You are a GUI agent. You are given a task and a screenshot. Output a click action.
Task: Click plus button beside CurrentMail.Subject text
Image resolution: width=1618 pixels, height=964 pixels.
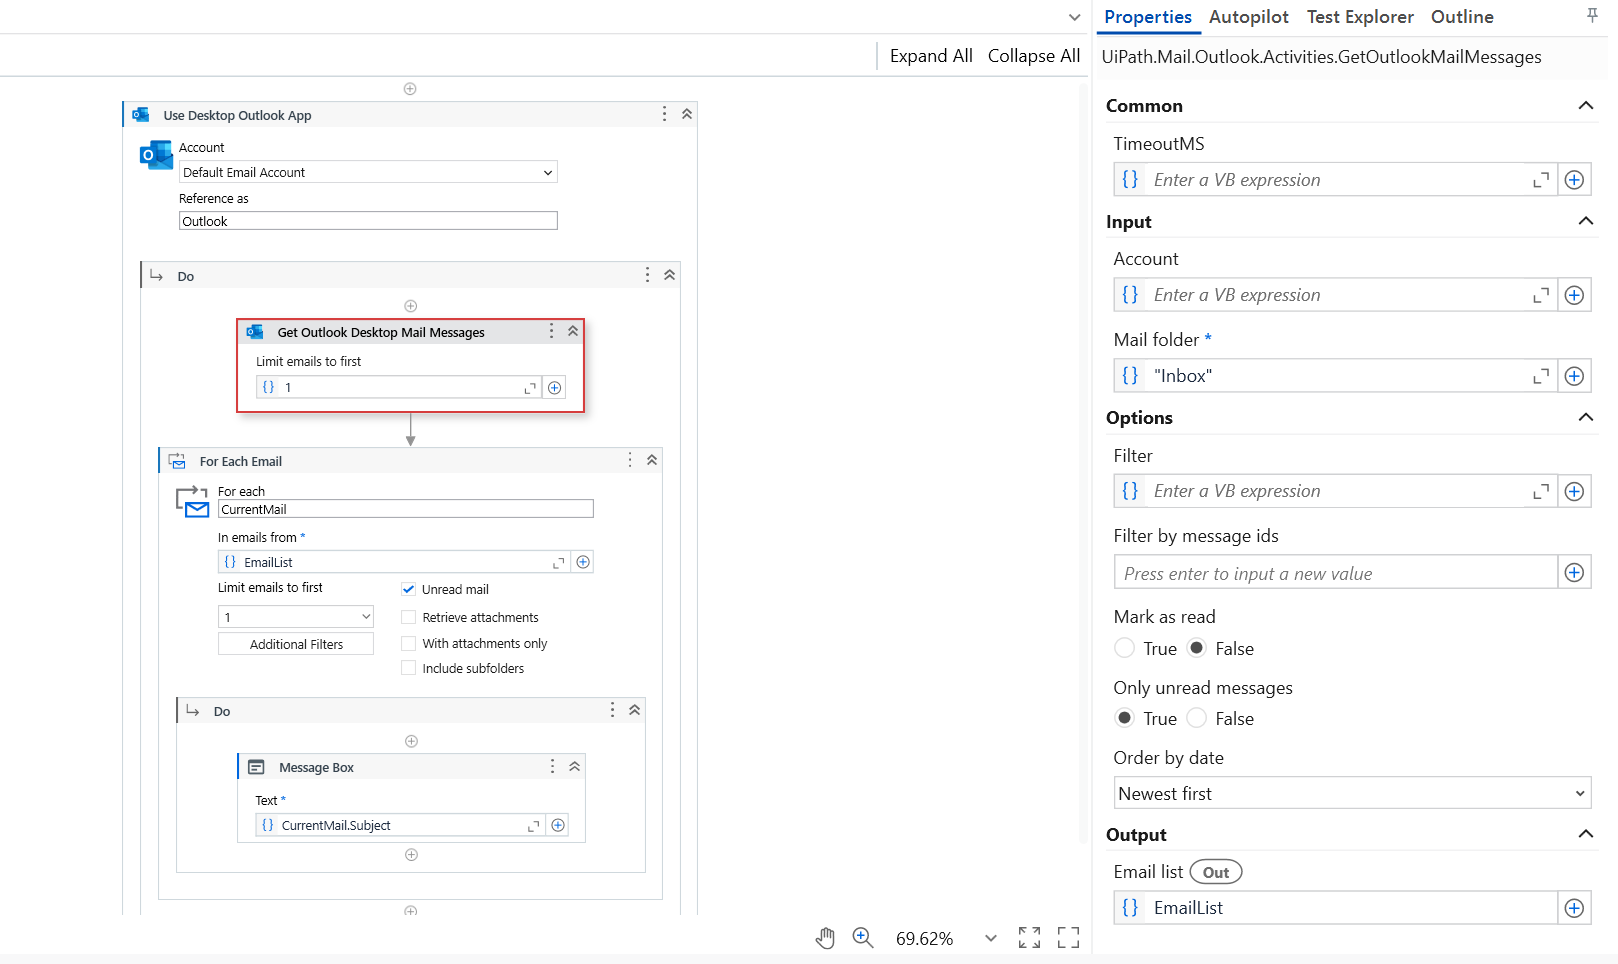[x=558, y=825]
